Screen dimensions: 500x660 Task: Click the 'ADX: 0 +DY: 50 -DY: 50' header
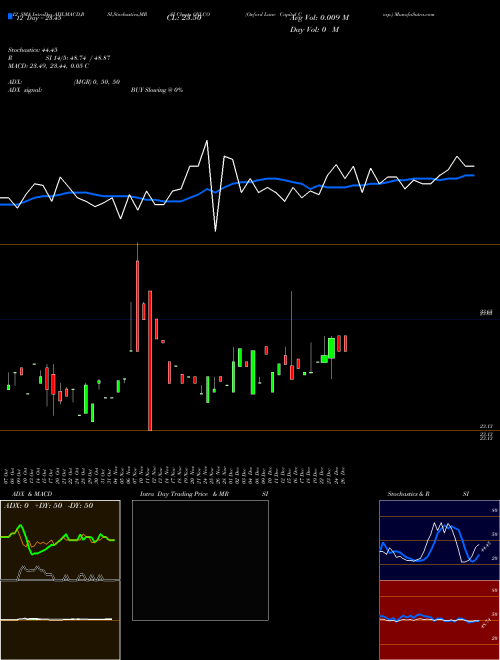[x=48, y=506]
